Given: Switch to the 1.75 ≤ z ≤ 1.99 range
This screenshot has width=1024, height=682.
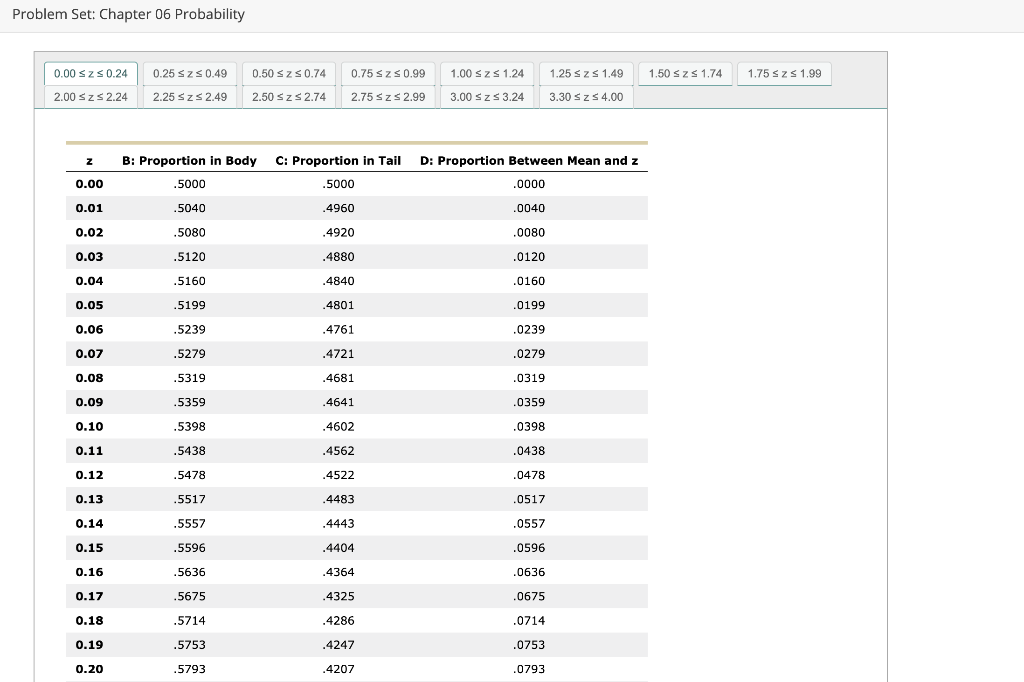Looking at the screenshot, I should (x=783, y=73).
